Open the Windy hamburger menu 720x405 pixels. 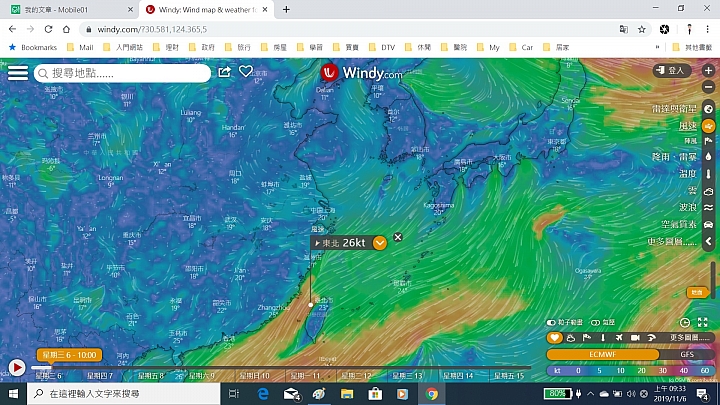[18, 73]
